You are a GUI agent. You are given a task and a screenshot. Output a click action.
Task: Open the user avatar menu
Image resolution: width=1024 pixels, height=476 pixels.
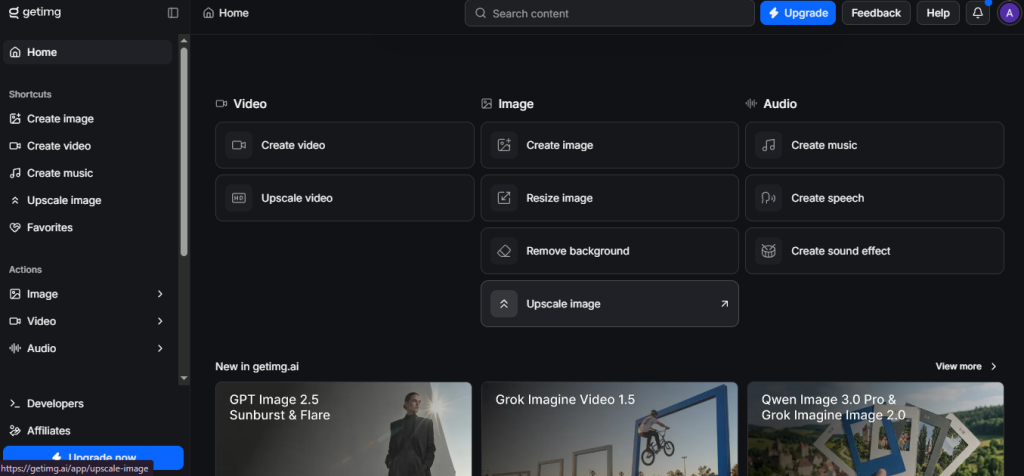click(1010, 13)
